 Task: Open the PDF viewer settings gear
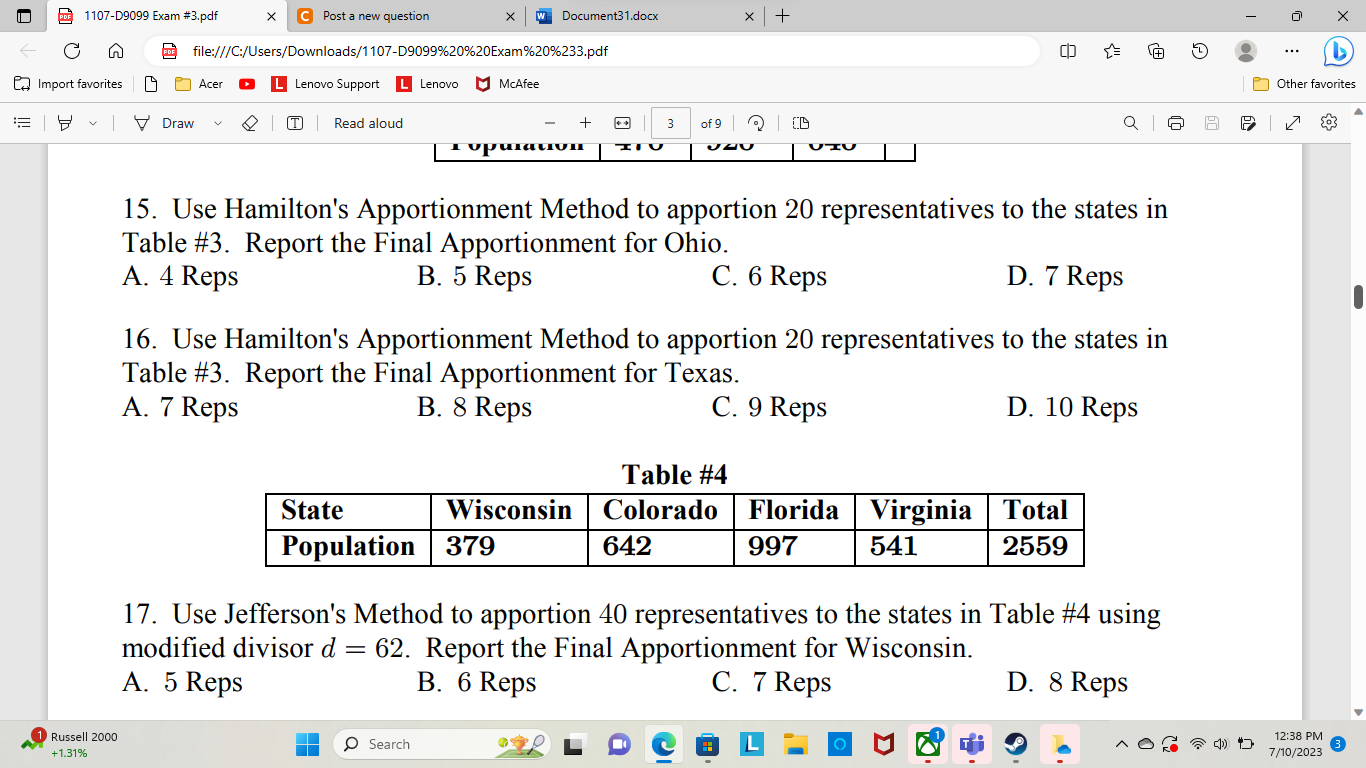(x=1329, y=122)
